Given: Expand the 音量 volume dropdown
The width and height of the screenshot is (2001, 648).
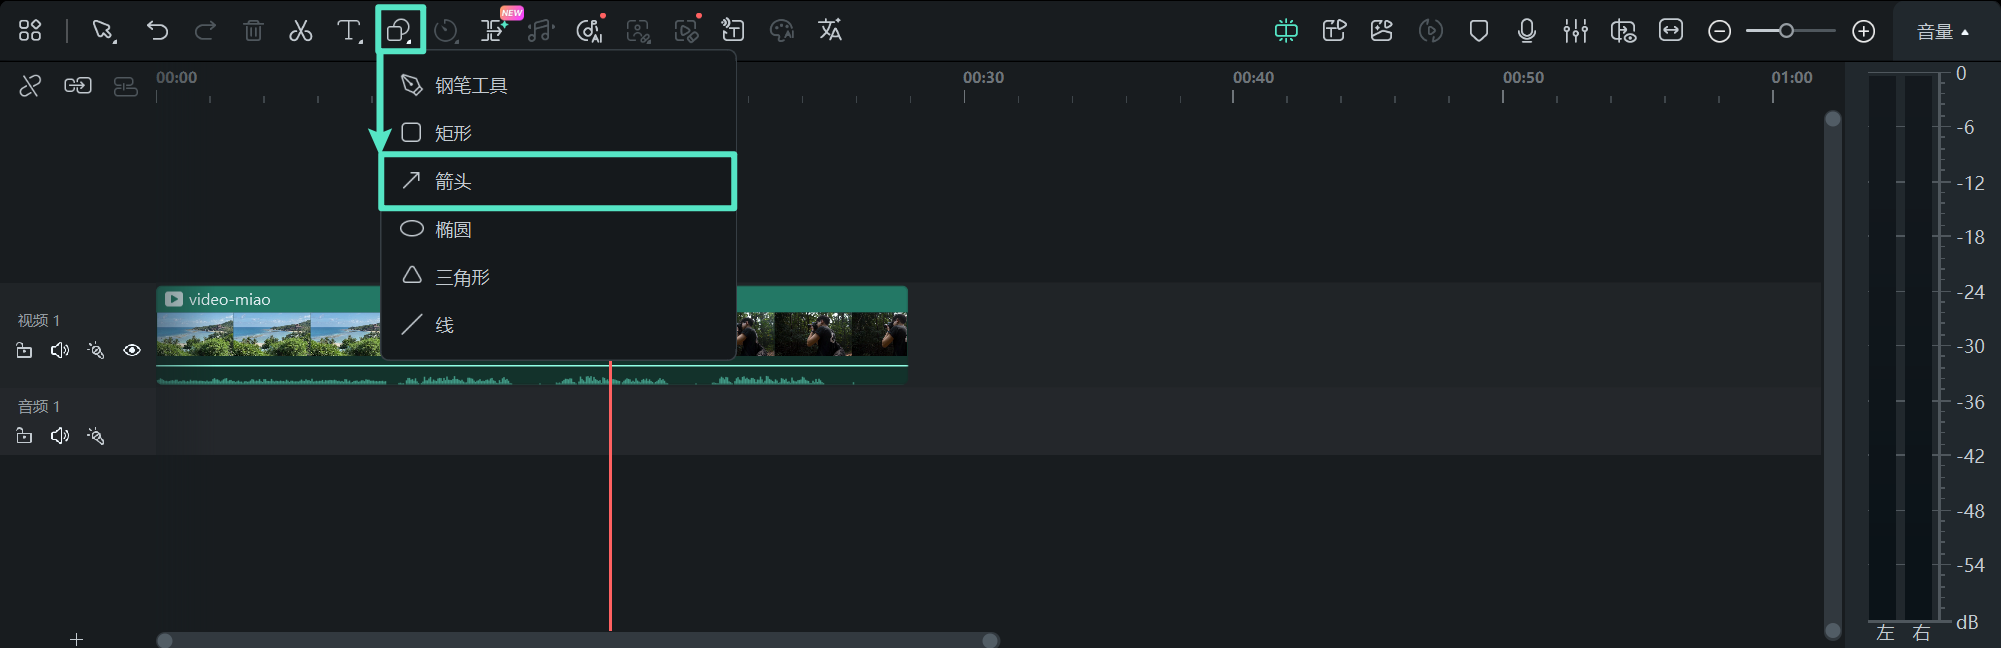Looking at the screenshot, I should (x=1942, y=32).
